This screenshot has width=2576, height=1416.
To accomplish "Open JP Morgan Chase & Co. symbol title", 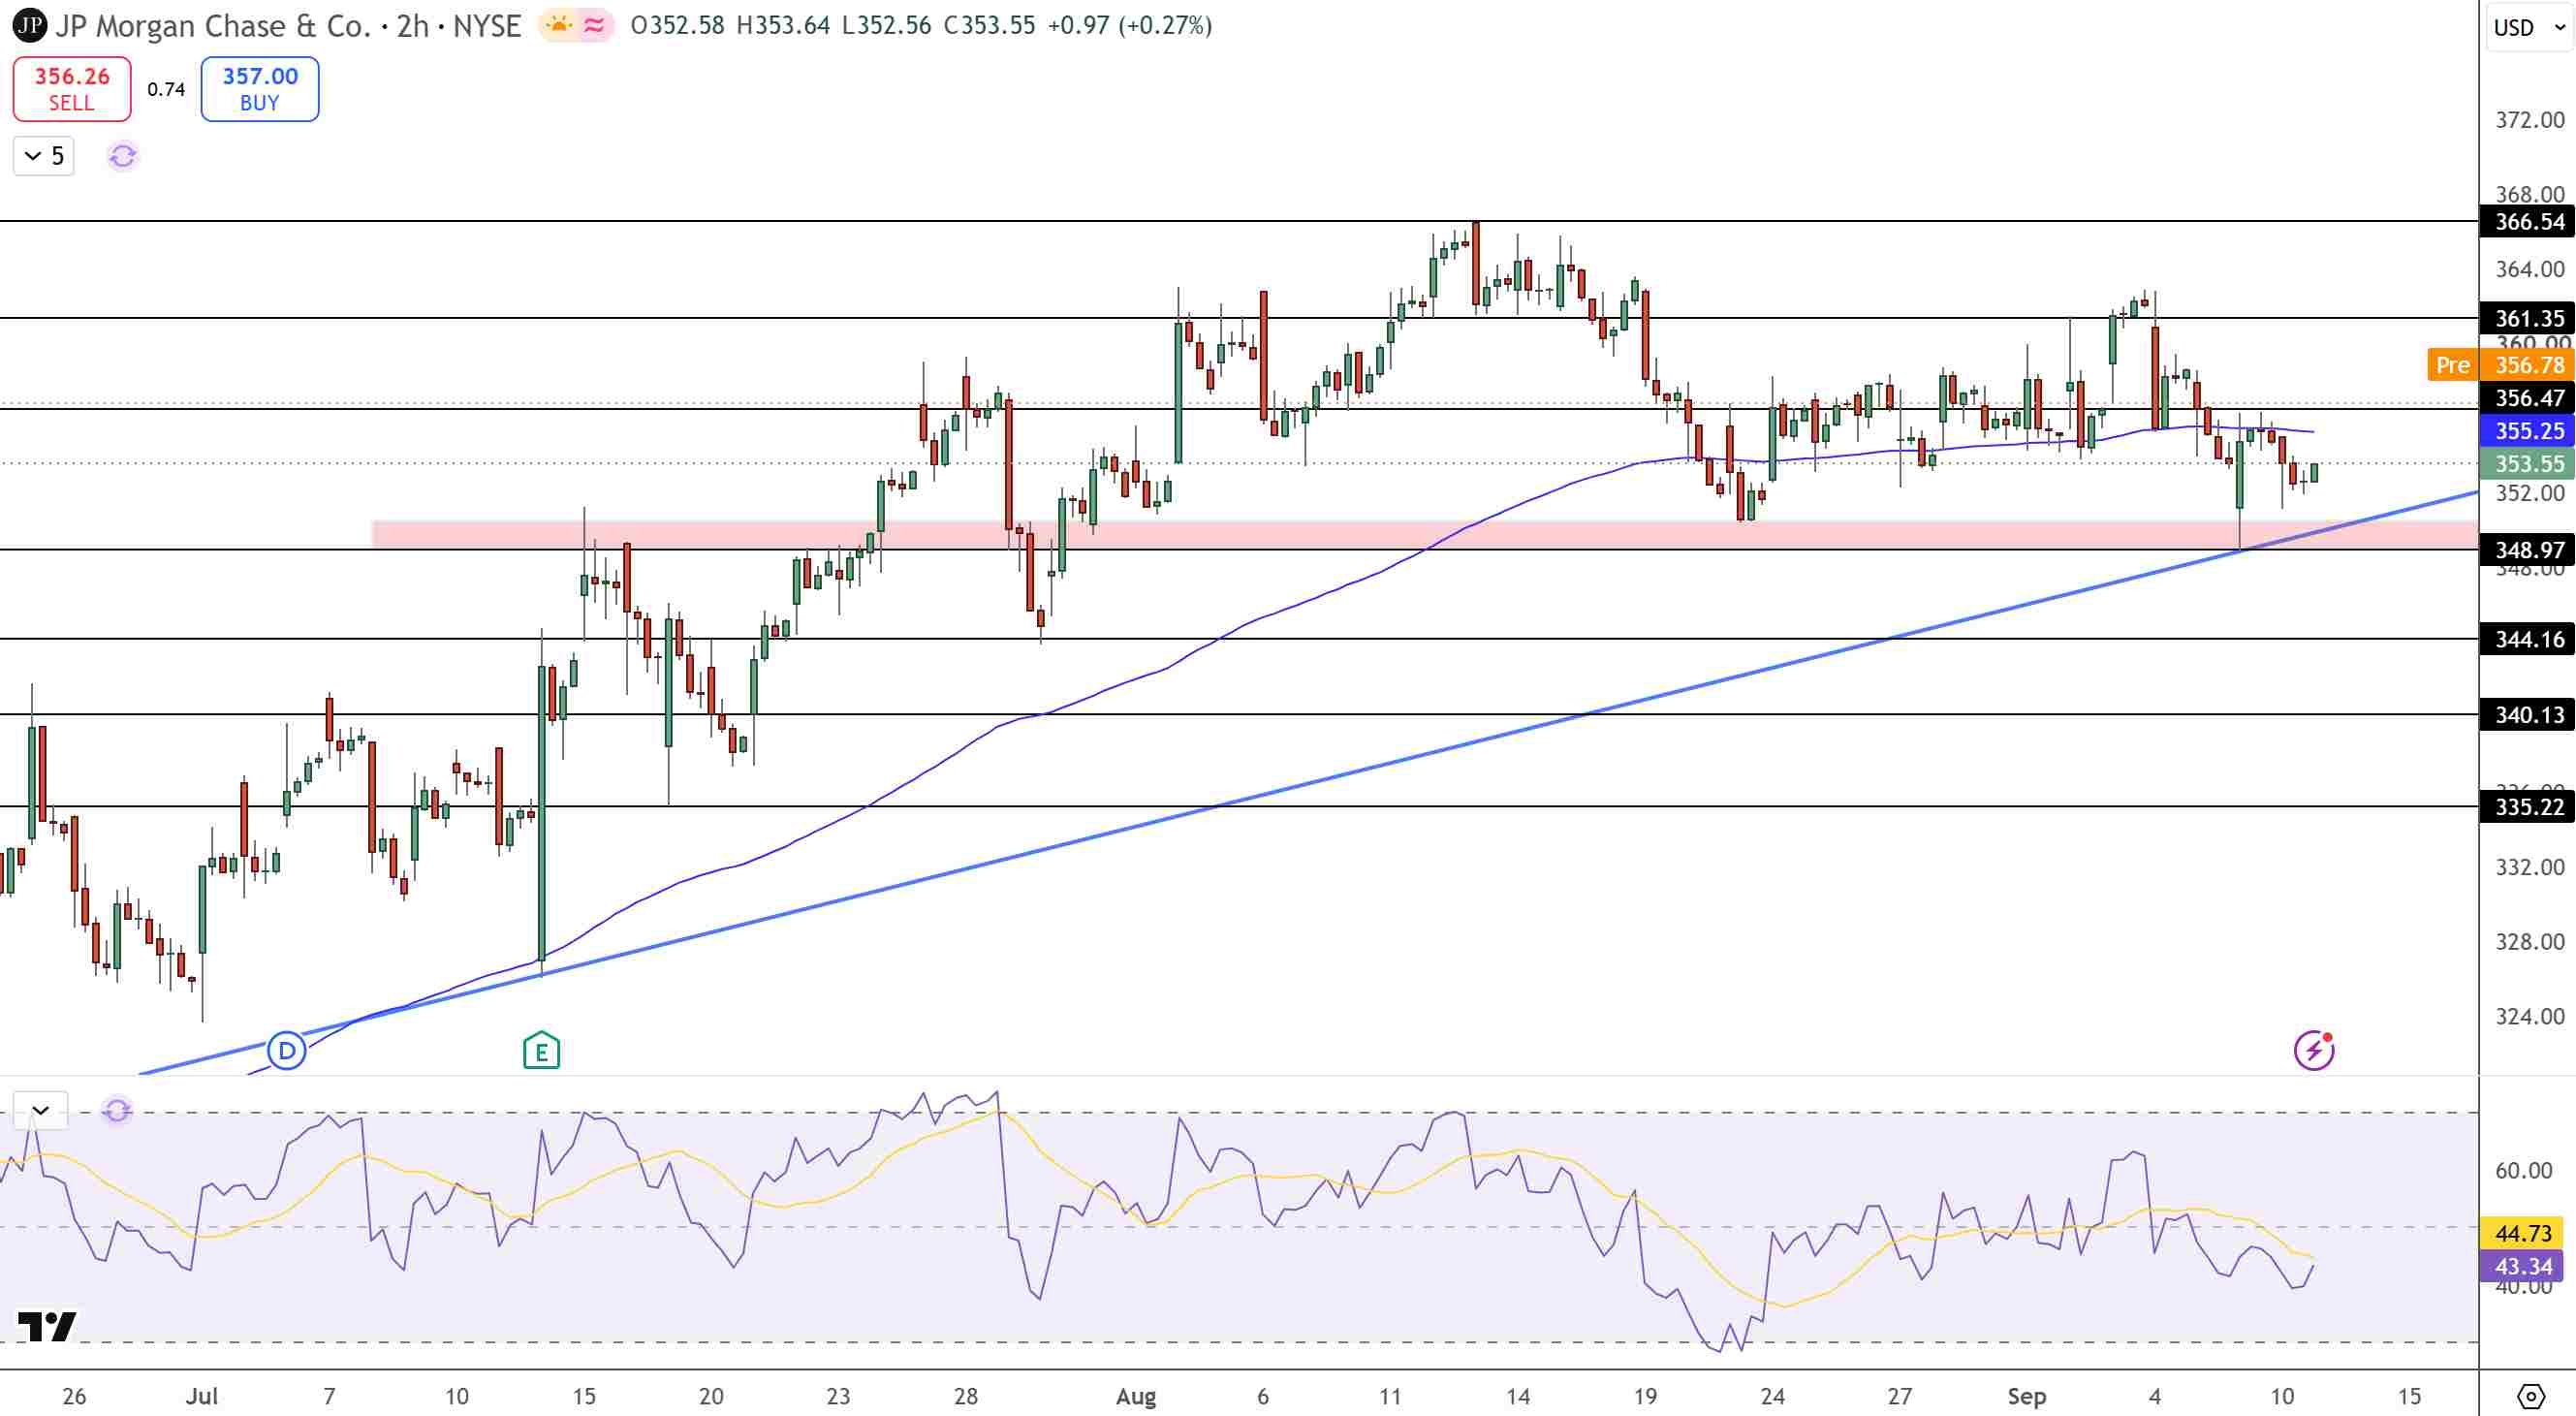I will [x=288, y=25].
